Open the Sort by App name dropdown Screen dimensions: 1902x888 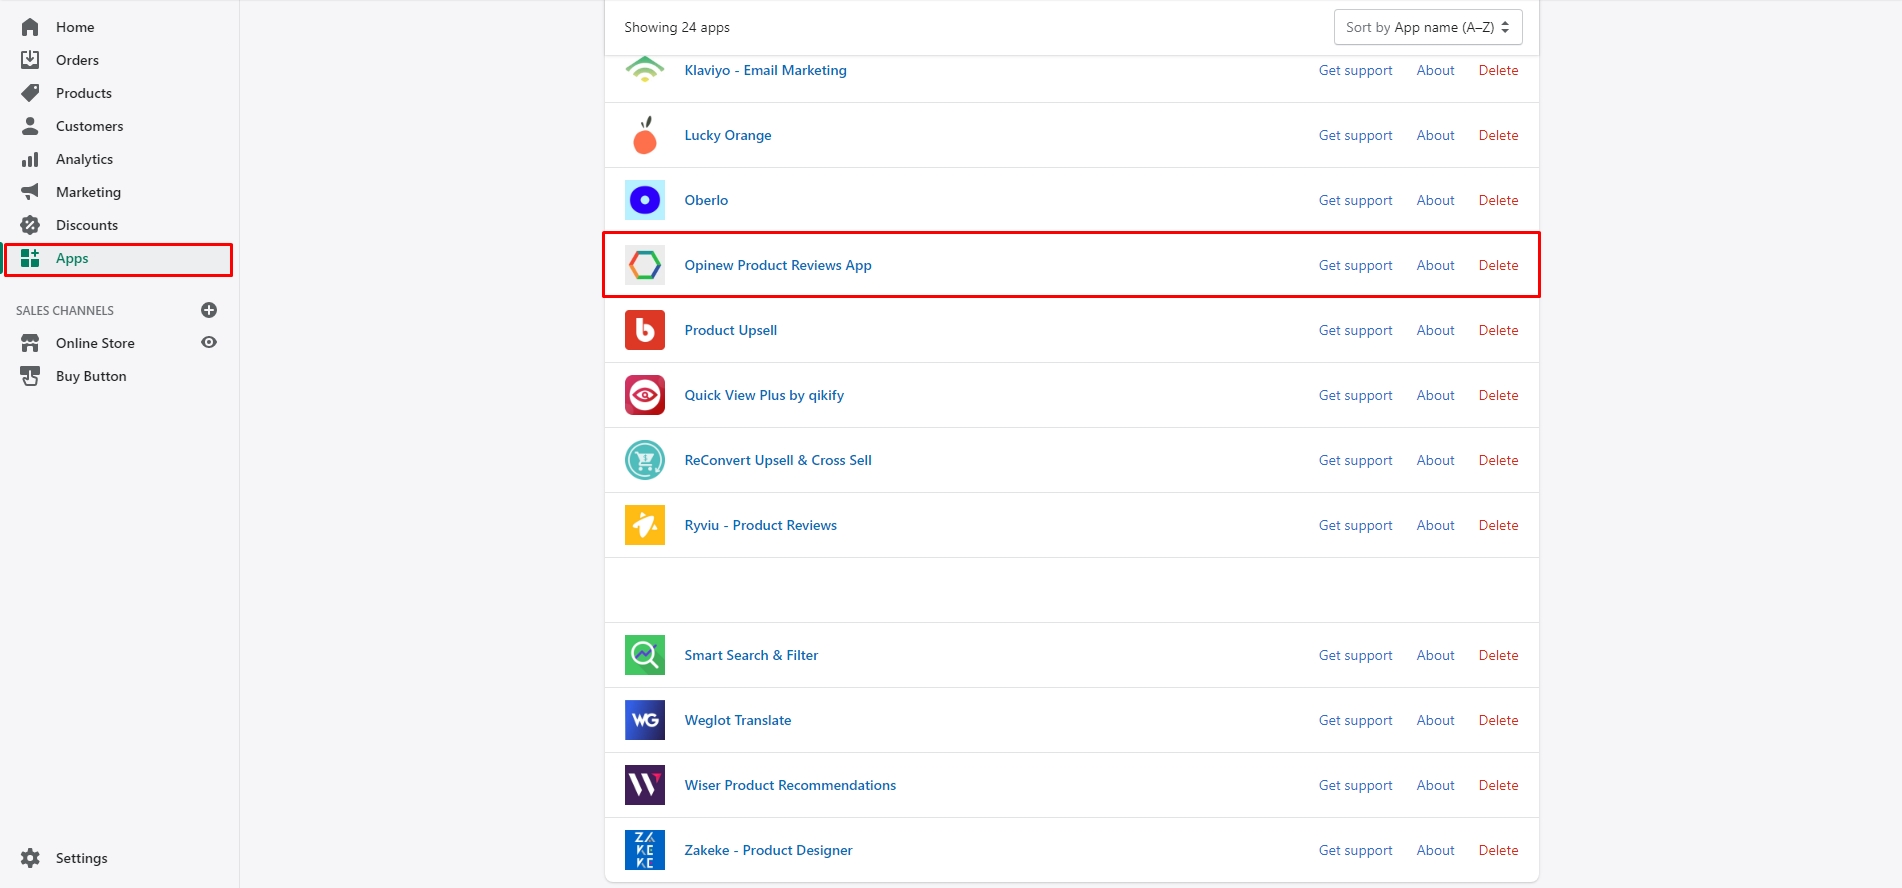(x=1428, y=27)
